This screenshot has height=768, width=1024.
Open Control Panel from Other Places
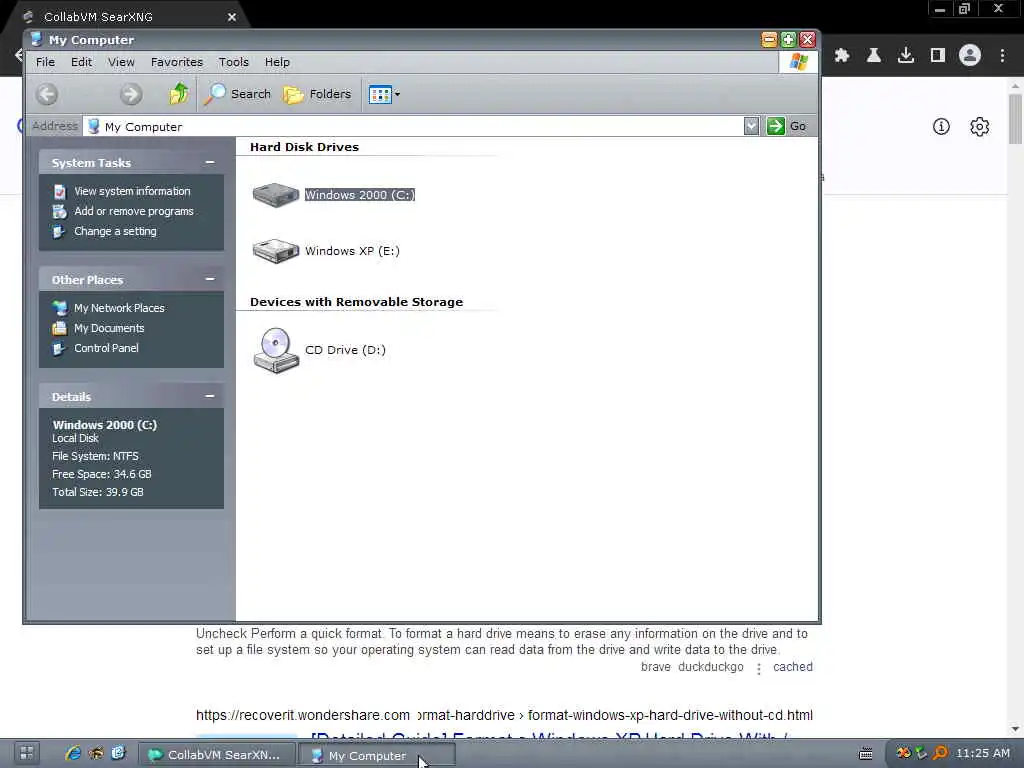coord(106,348)
